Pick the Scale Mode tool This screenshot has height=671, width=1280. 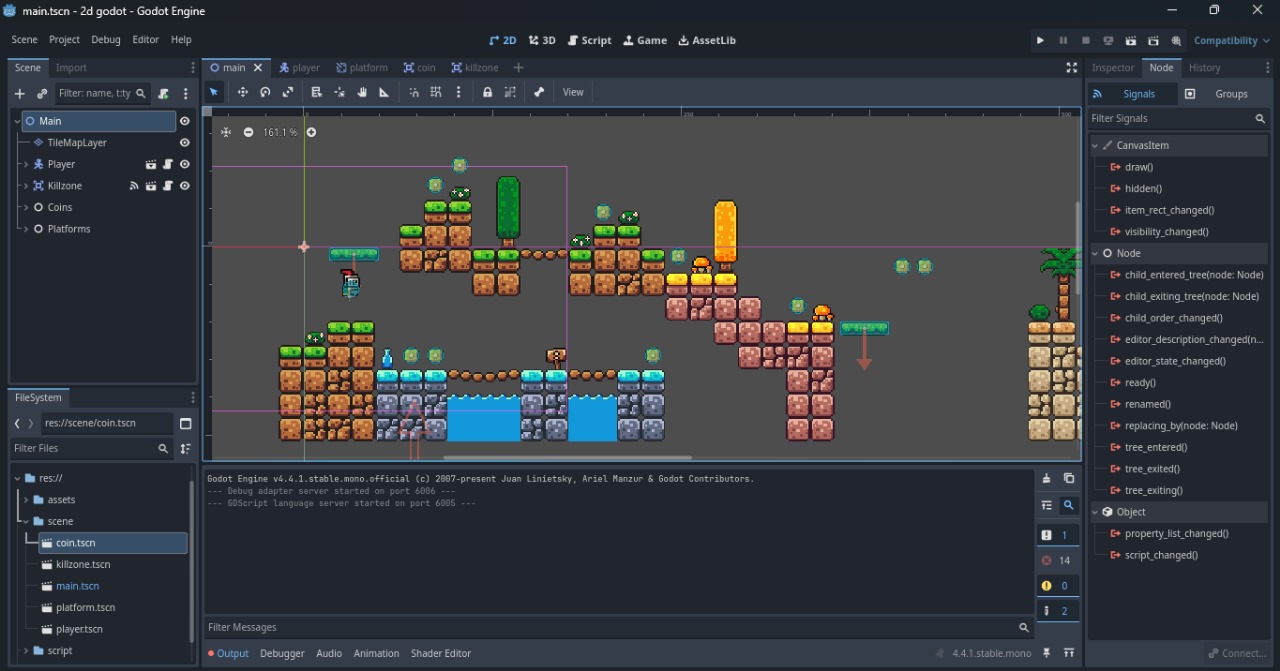[288, 92]
